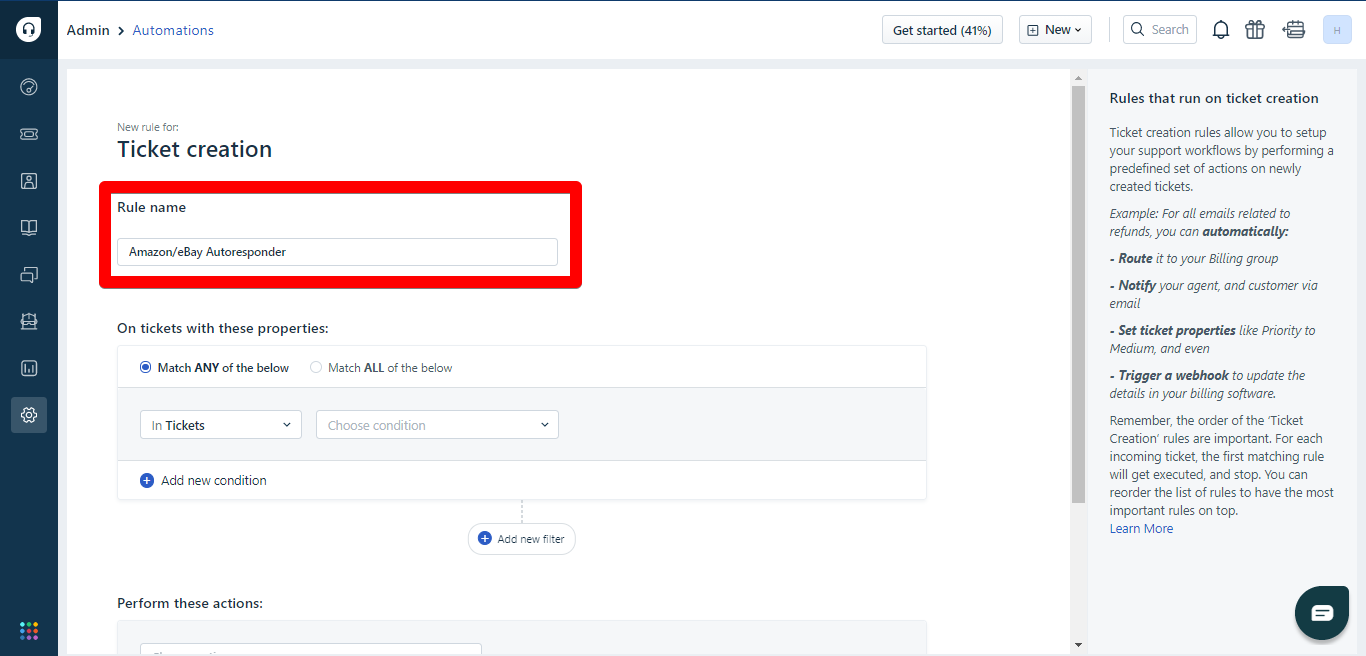Open the Freshworks app switcher icon
Screen dimensions: 1366x656
pos(29,630)
